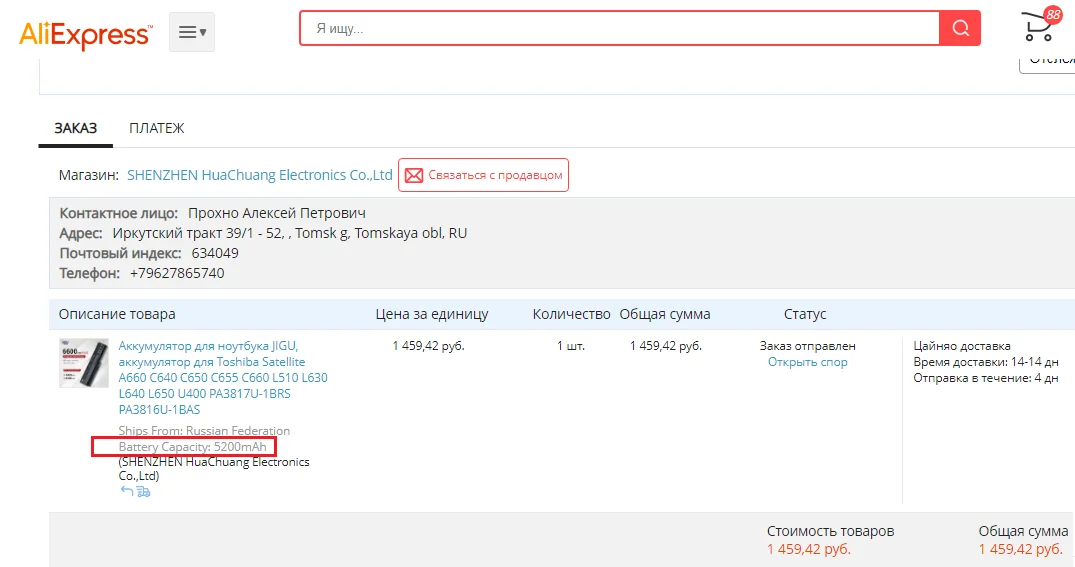Image resolution: width=1075 pixels, height=567 pixels.
Task: Open SHENZHEN HuaChuang Electronics store link
Action: 259,175
